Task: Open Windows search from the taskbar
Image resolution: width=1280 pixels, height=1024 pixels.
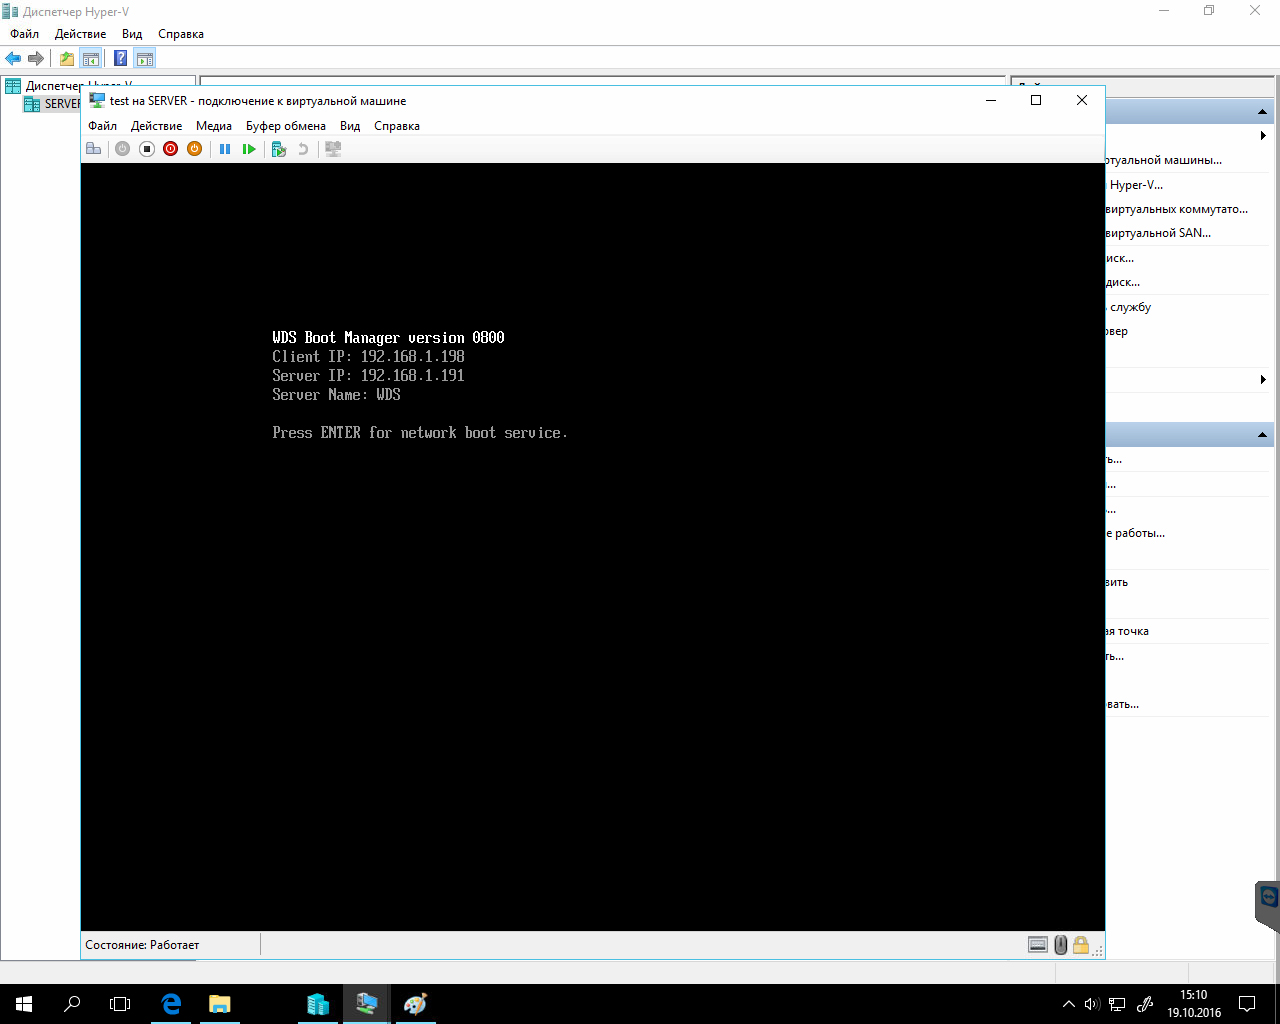Action: coord(72,1004)
